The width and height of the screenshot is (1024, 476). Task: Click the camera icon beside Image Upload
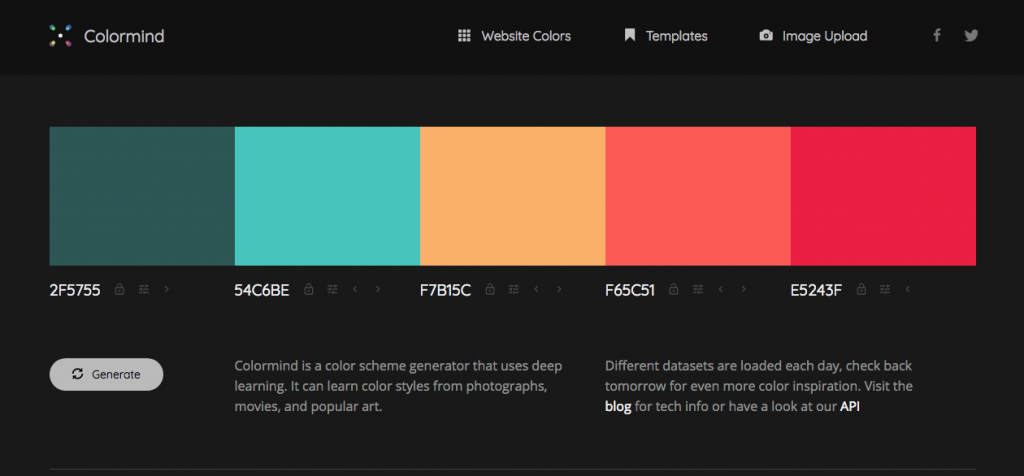(766, 35)
